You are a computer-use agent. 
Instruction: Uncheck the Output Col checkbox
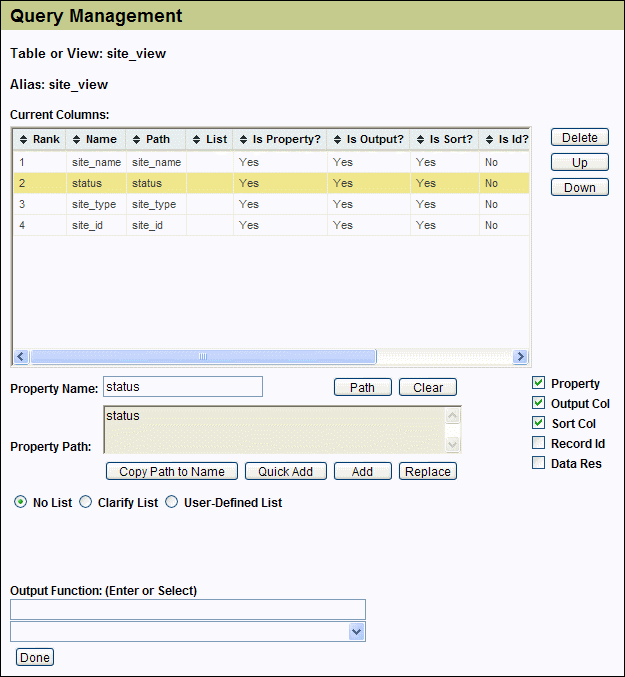tap(538, 402)
